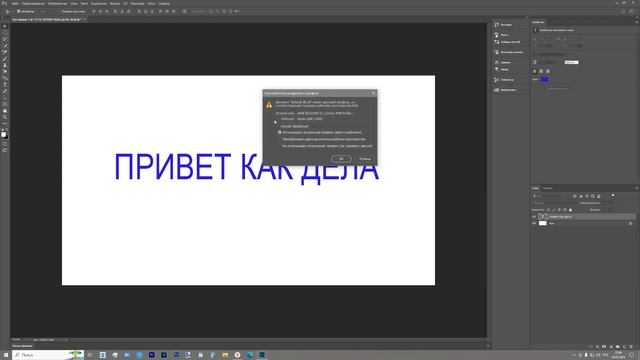640x360 pixels.
Task: Open the History collapsed panel icon
Action: (497, 24)
